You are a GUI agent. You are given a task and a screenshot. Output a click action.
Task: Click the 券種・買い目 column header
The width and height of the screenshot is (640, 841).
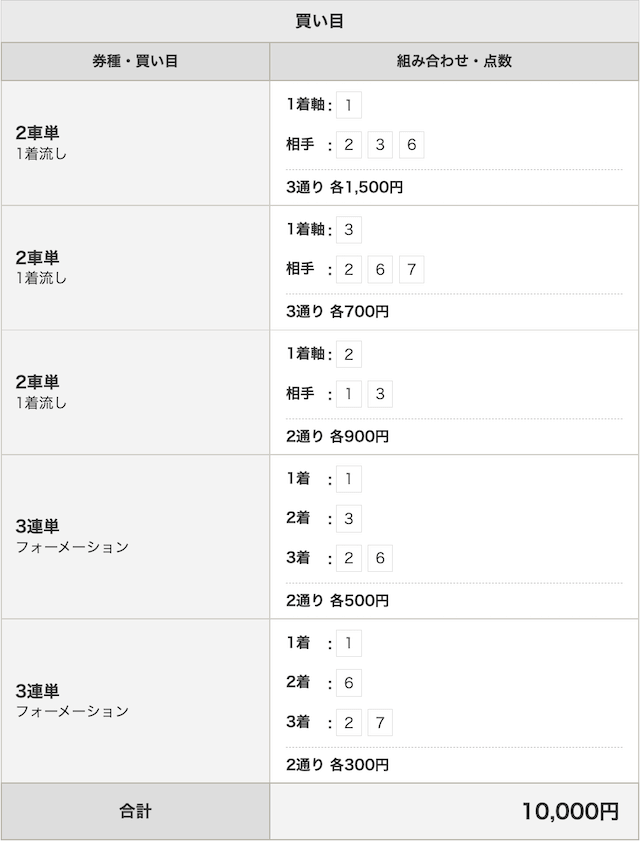pos(135,61)
